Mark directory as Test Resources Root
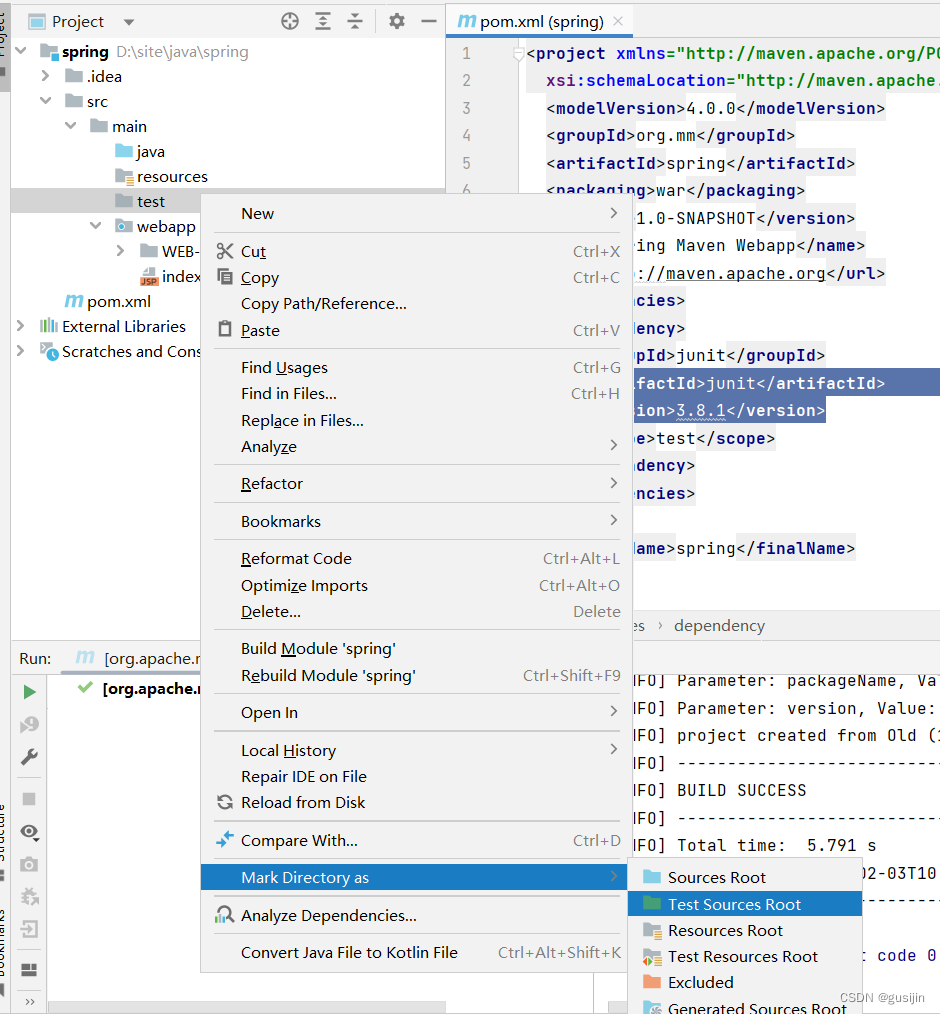The width and height of the screenshot is (940, 1014). point(745,956)
